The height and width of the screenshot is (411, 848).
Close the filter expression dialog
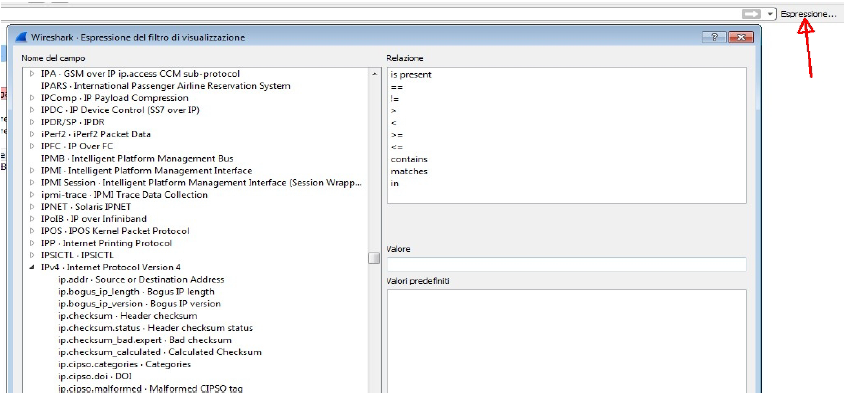pyautogui.click(x=742, y=37)
